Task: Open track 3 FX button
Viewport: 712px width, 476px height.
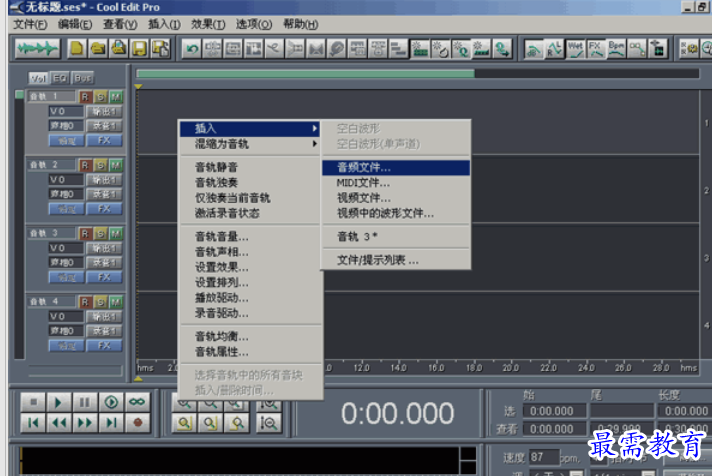Action: tap(104, 277)
